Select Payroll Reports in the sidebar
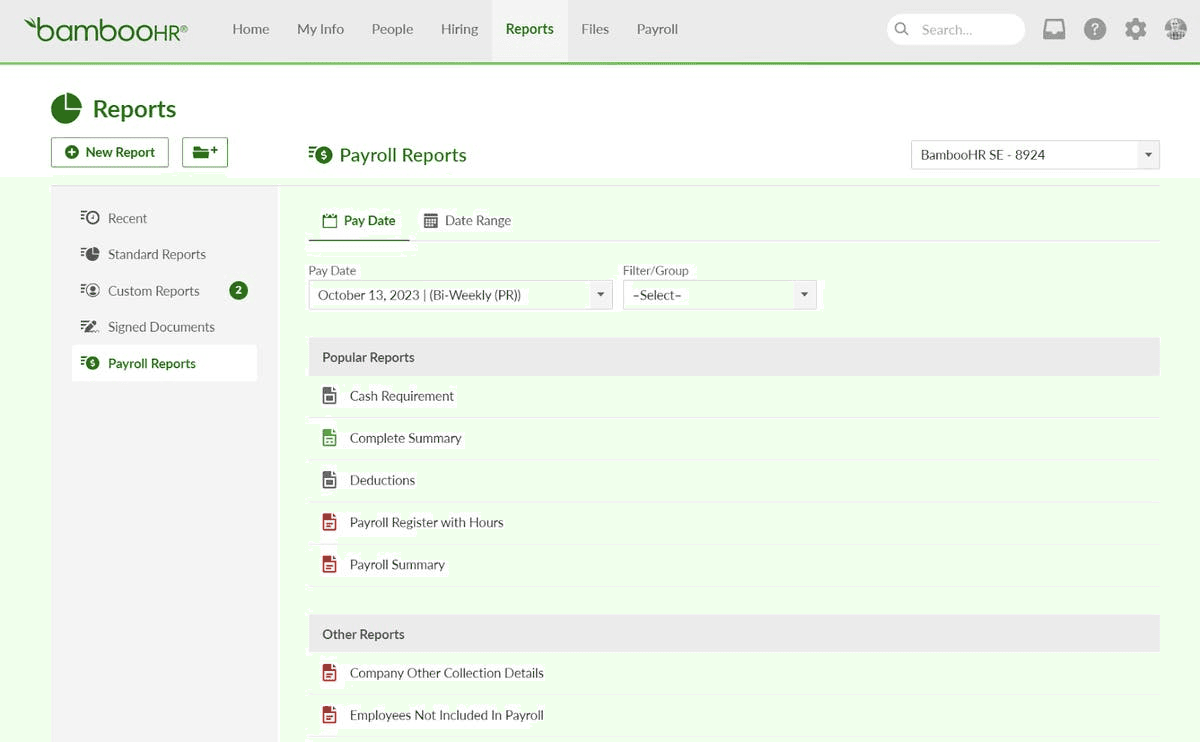This screenshot has width=1200, height=742. [164, 363]
